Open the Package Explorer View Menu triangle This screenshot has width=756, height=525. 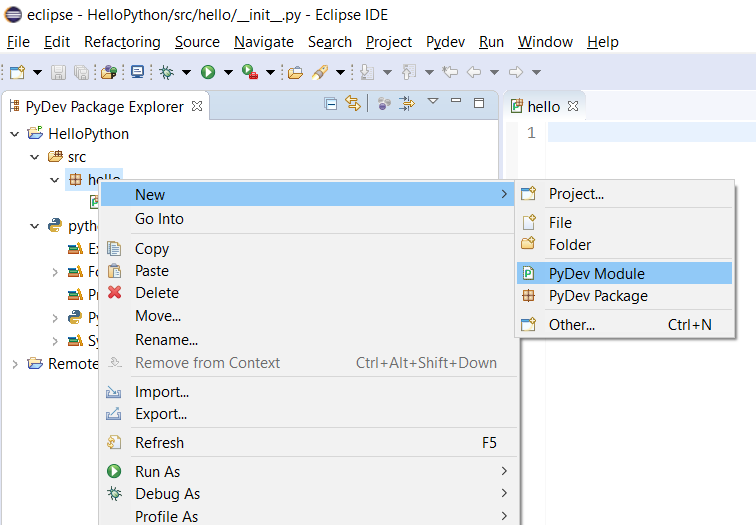(433, 101)
